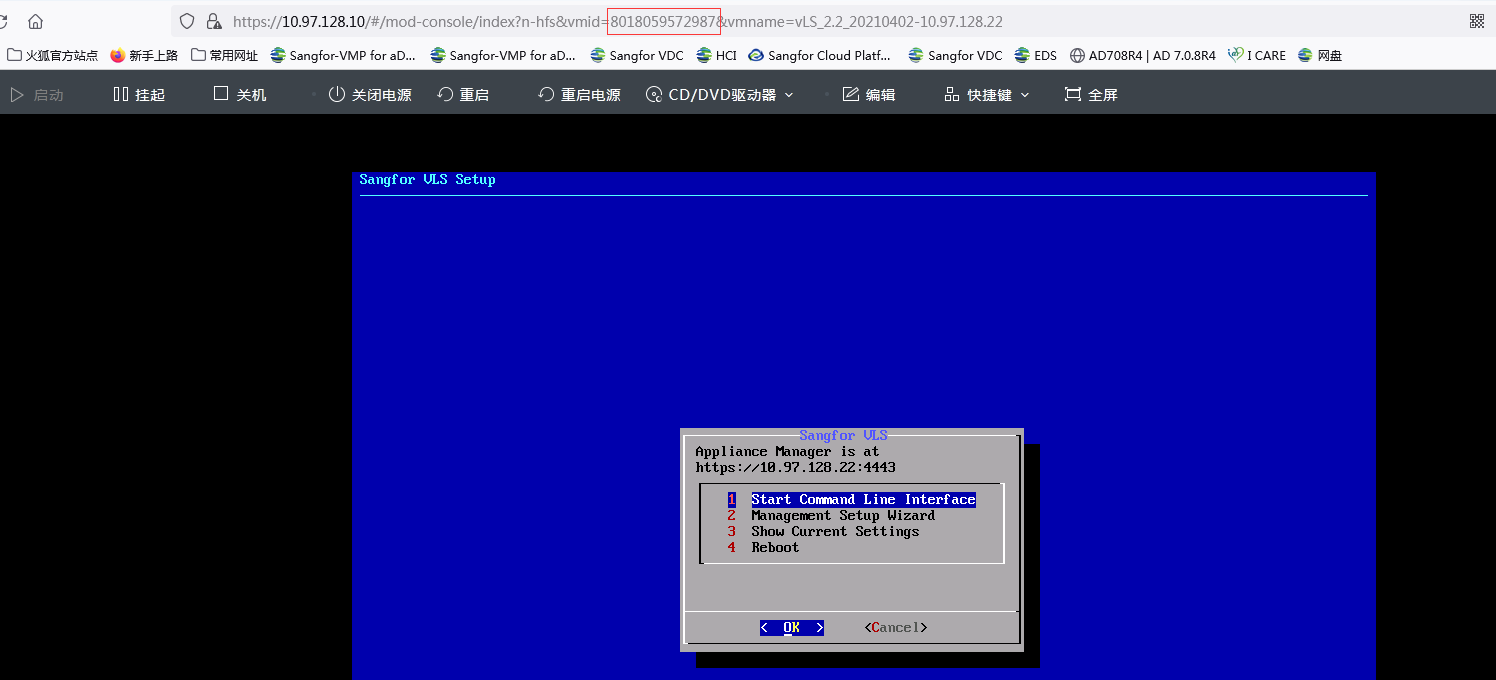The width and height of the screenshot is (1496, 680).
Task: Select 1 Start Command Line Interface
Action: pyautogui.click(x=851, y=499)
